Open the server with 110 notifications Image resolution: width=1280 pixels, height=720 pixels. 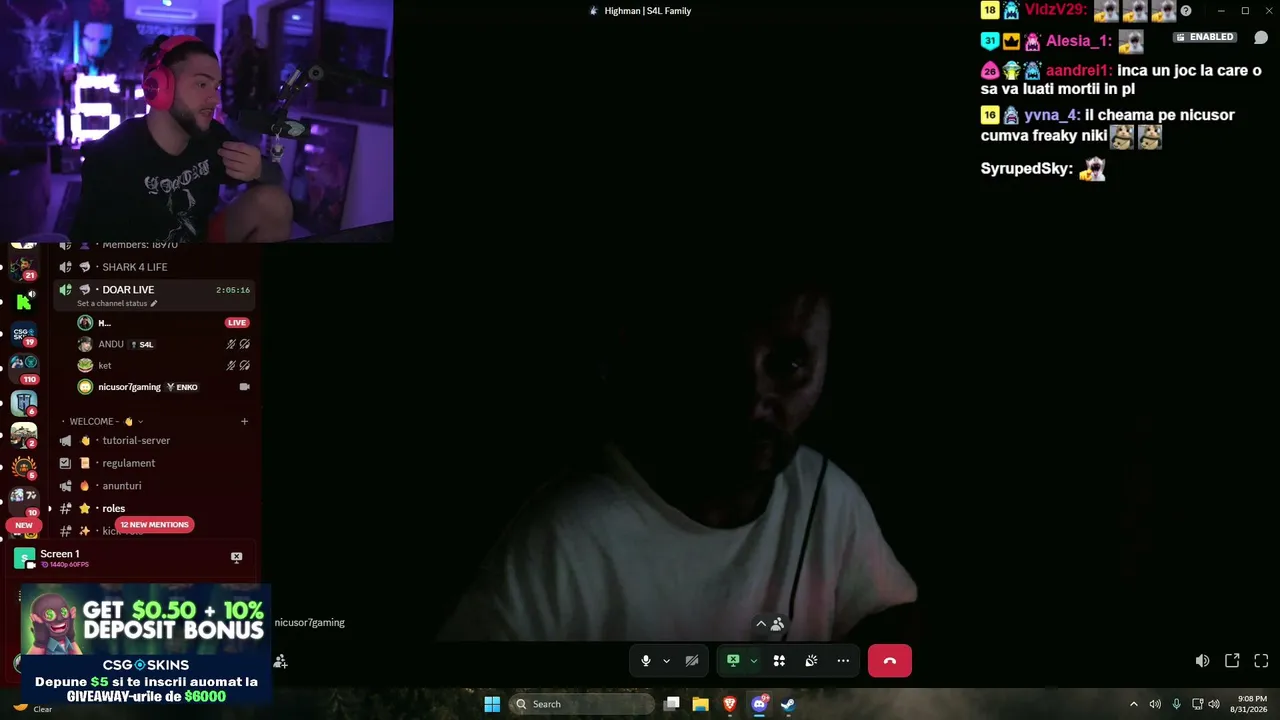24,367
